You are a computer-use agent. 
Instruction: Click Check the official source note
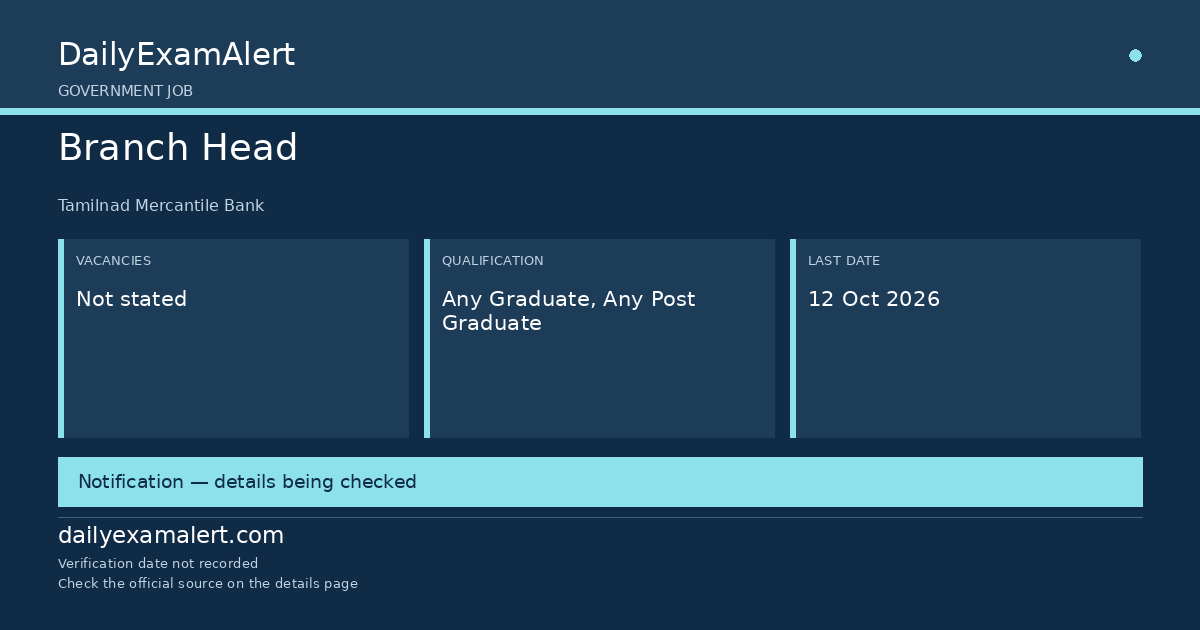coord(208,584)
